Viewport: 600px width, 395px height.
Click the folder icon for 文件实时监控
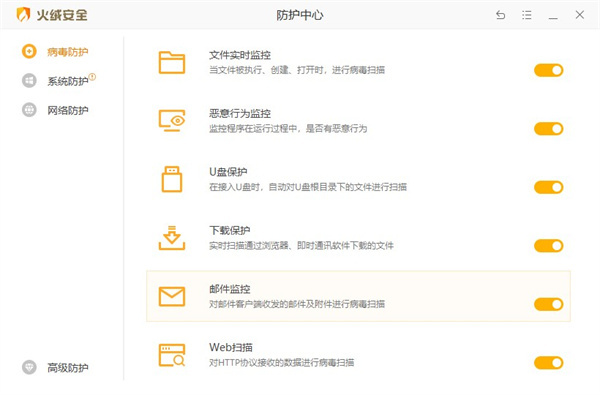[x=172, y=62]
